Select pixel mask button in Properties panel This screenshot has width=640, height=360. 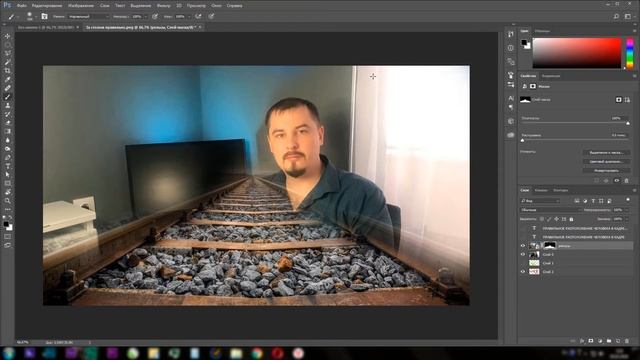pos(618,100)
